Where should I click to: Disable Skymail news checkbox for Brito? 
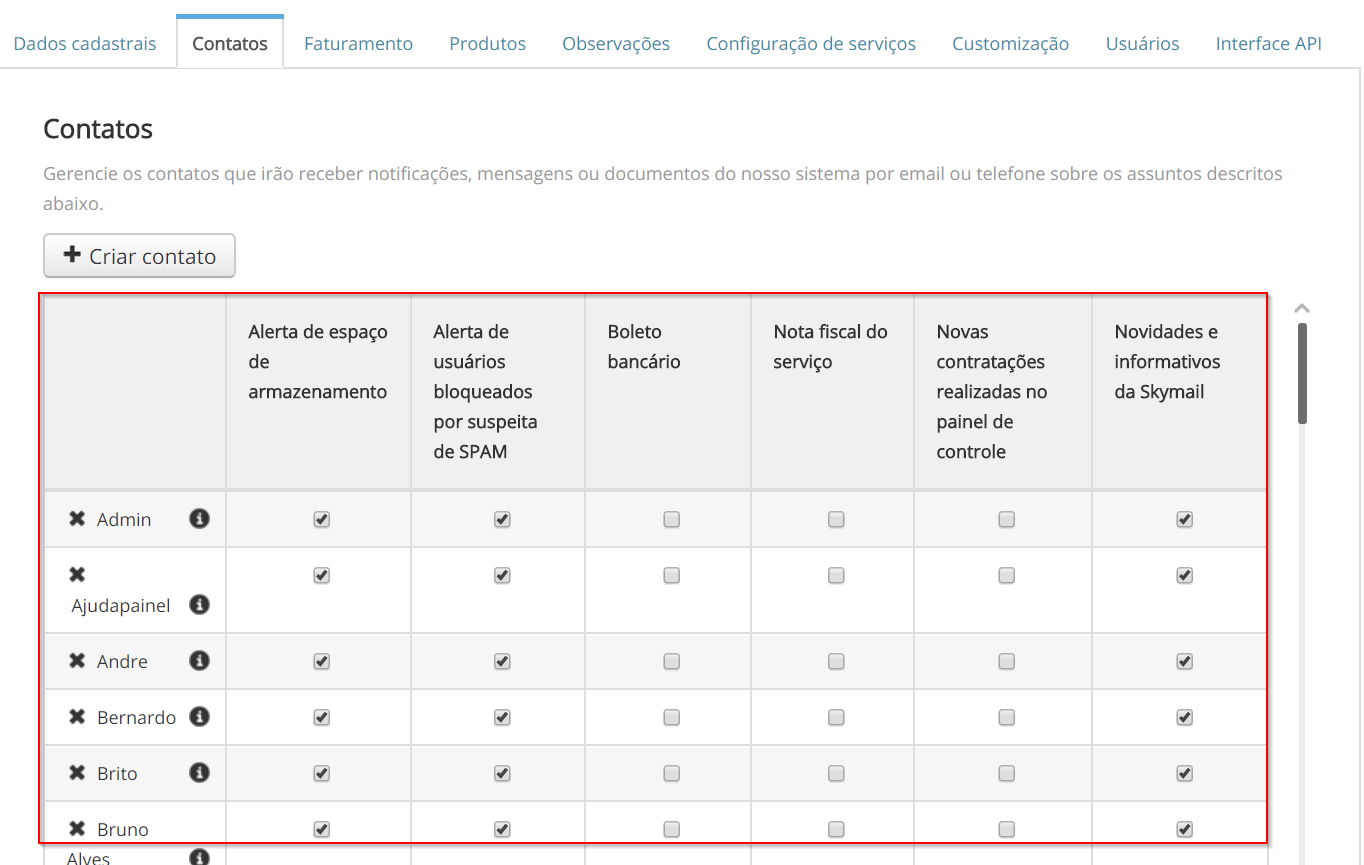pos(1185,773)
